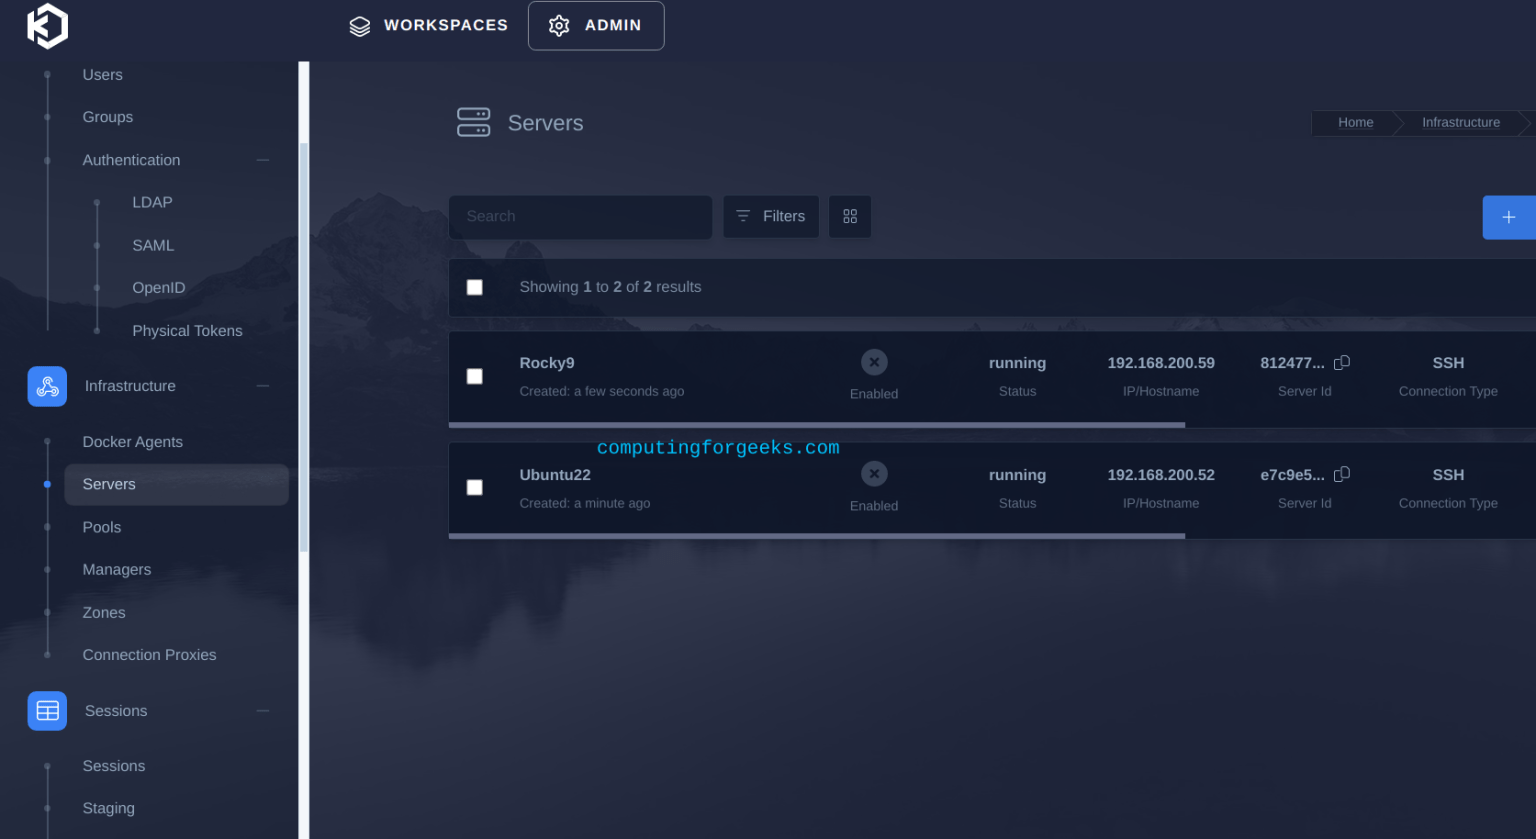The height and width of the screenshot is (839, 1536).
Task: Click the Sessions panel icon in sidebar
Action: [x=47, y=711]
